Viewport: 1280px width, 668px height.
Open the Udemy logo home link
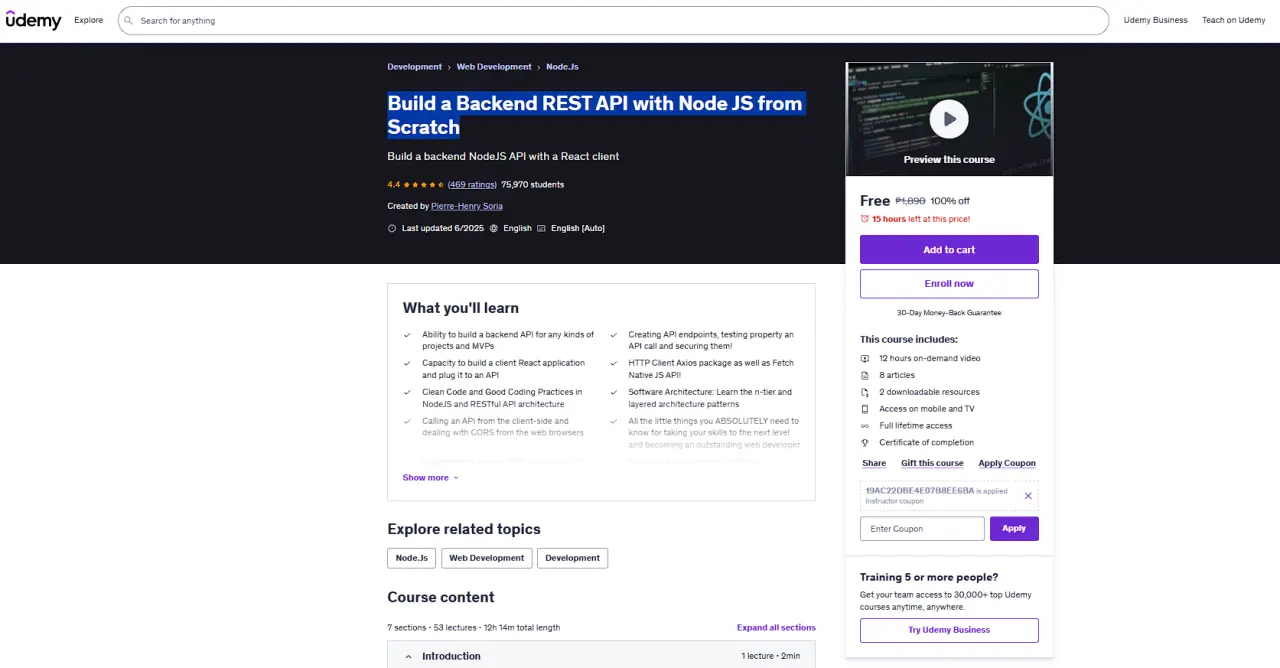point(33,20)
